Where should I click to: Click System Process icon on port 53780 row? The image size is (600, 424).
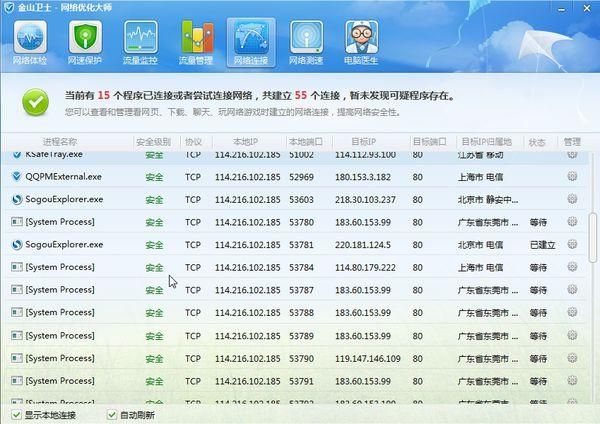coord(16,222)
